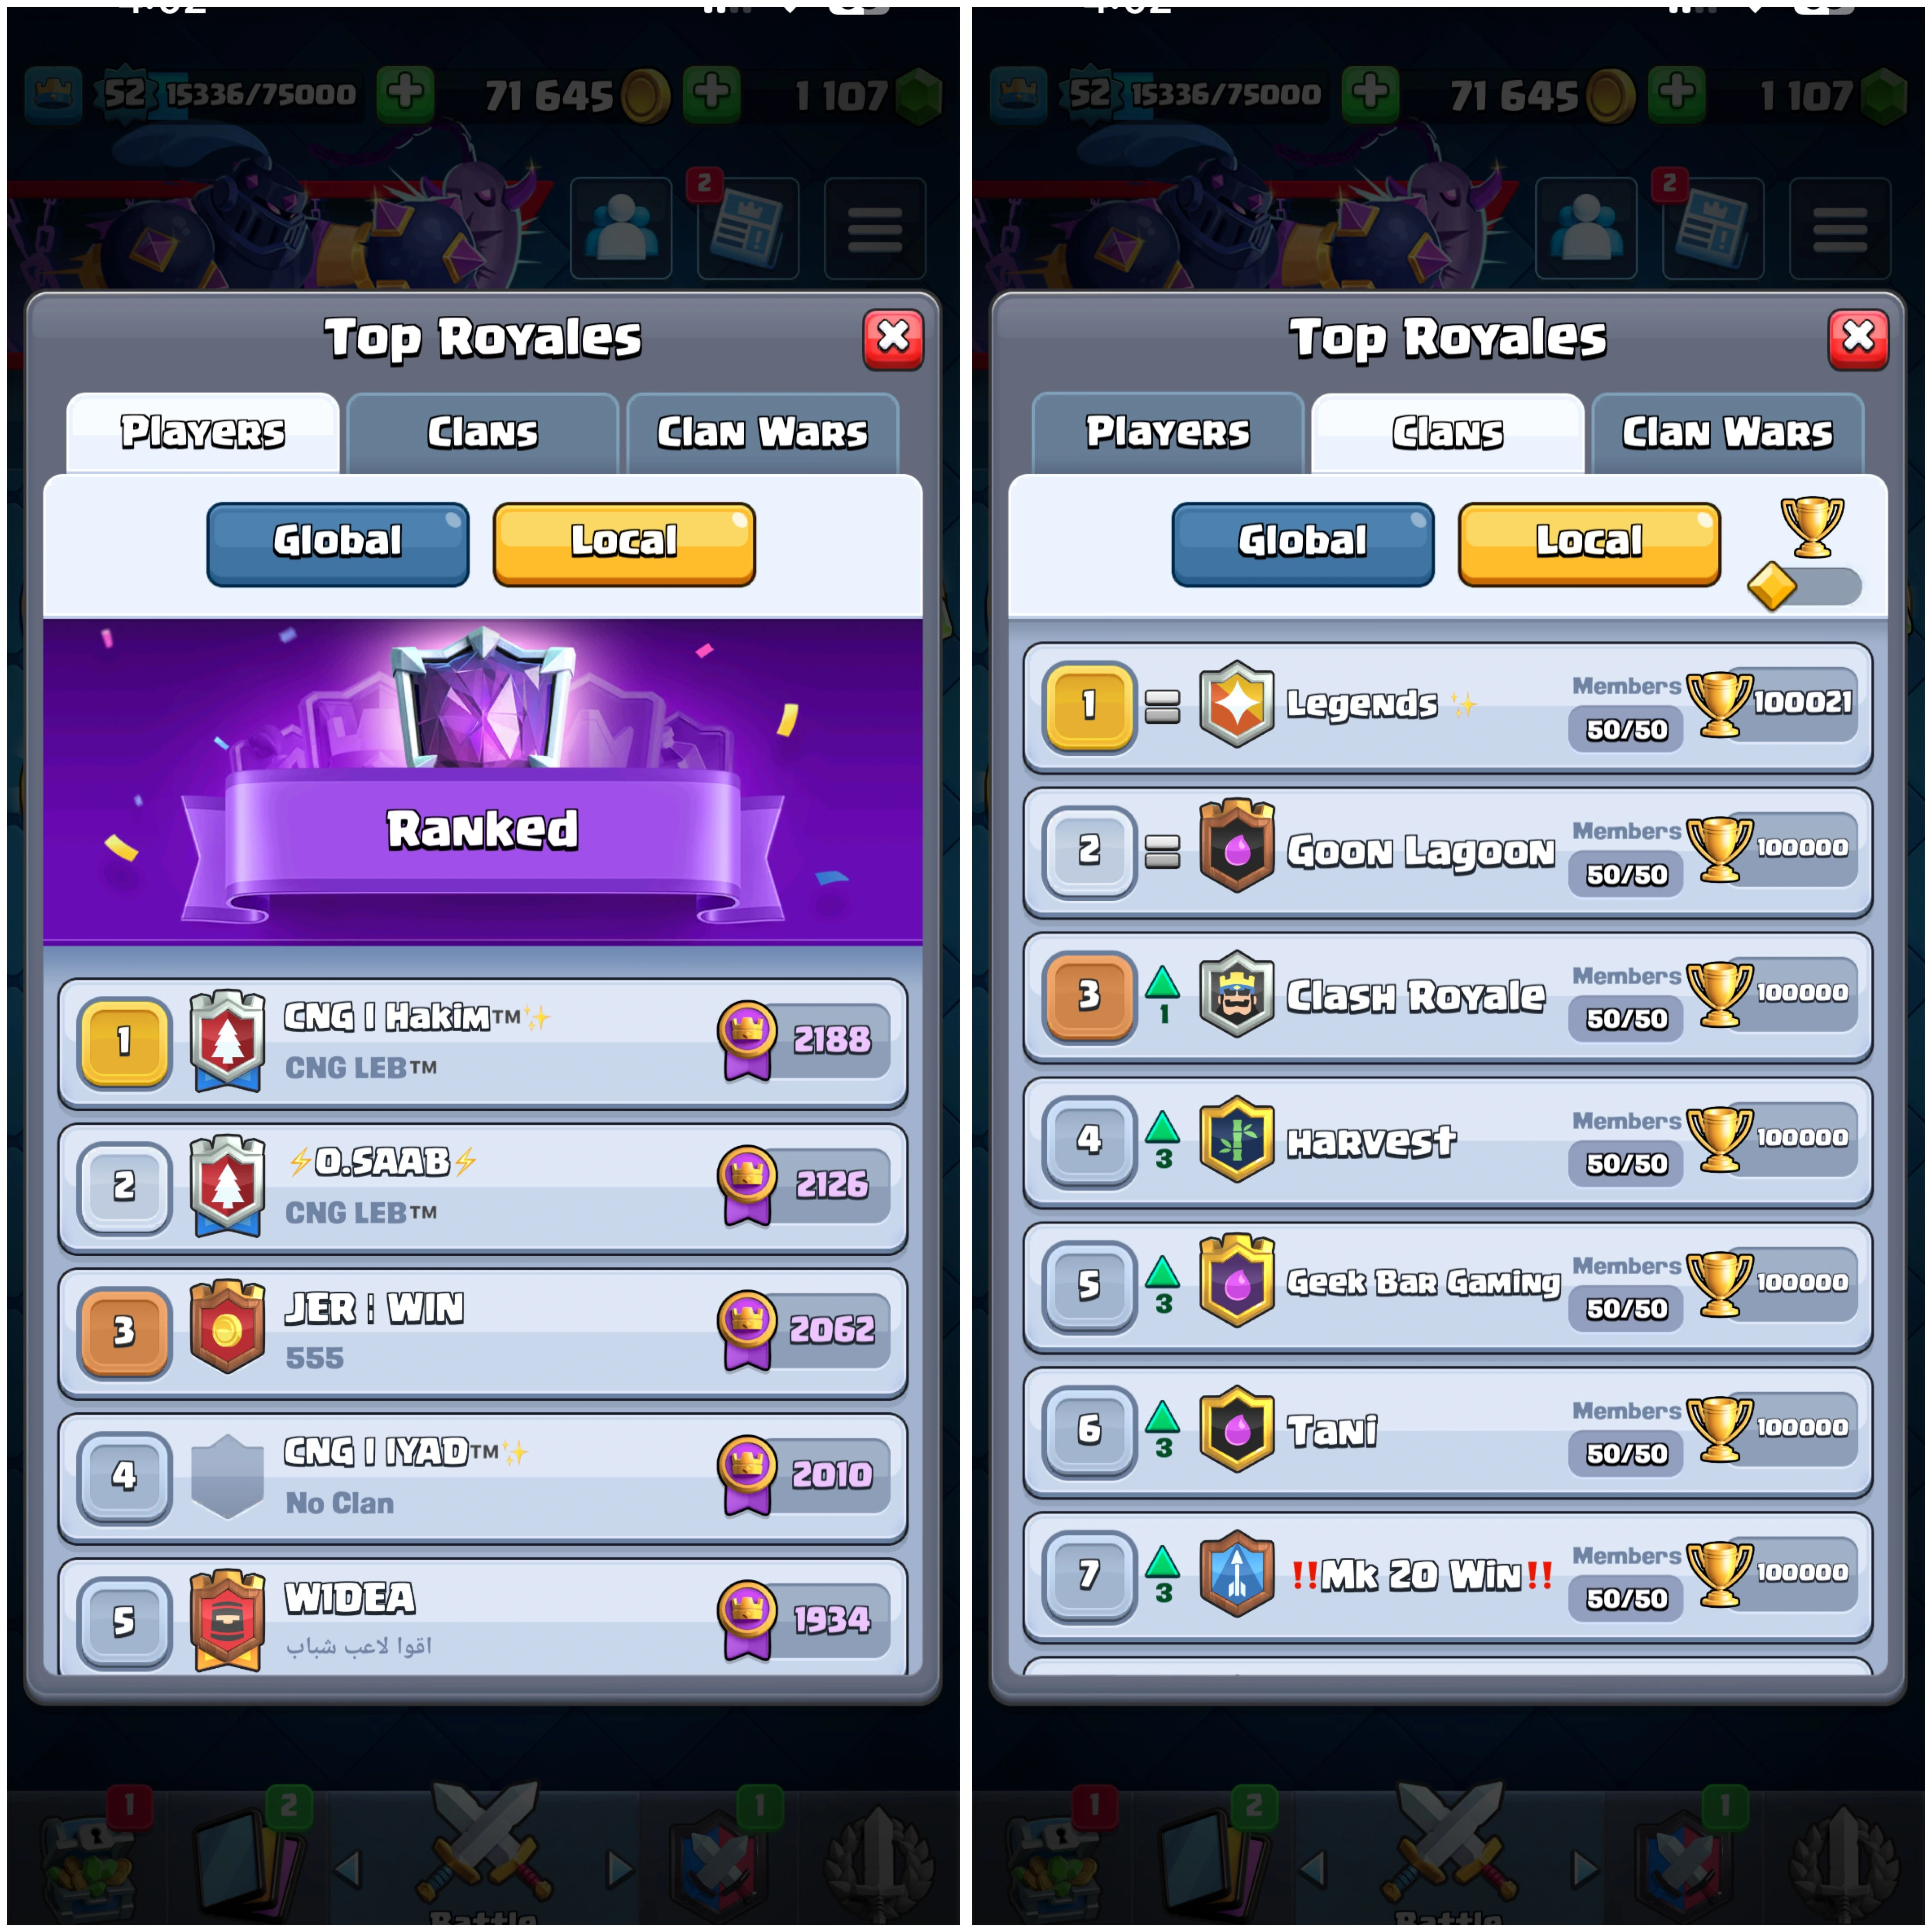Open friends profile icon in left screen
Viewport: 1932px width, 1932px height.
(621, 228)
